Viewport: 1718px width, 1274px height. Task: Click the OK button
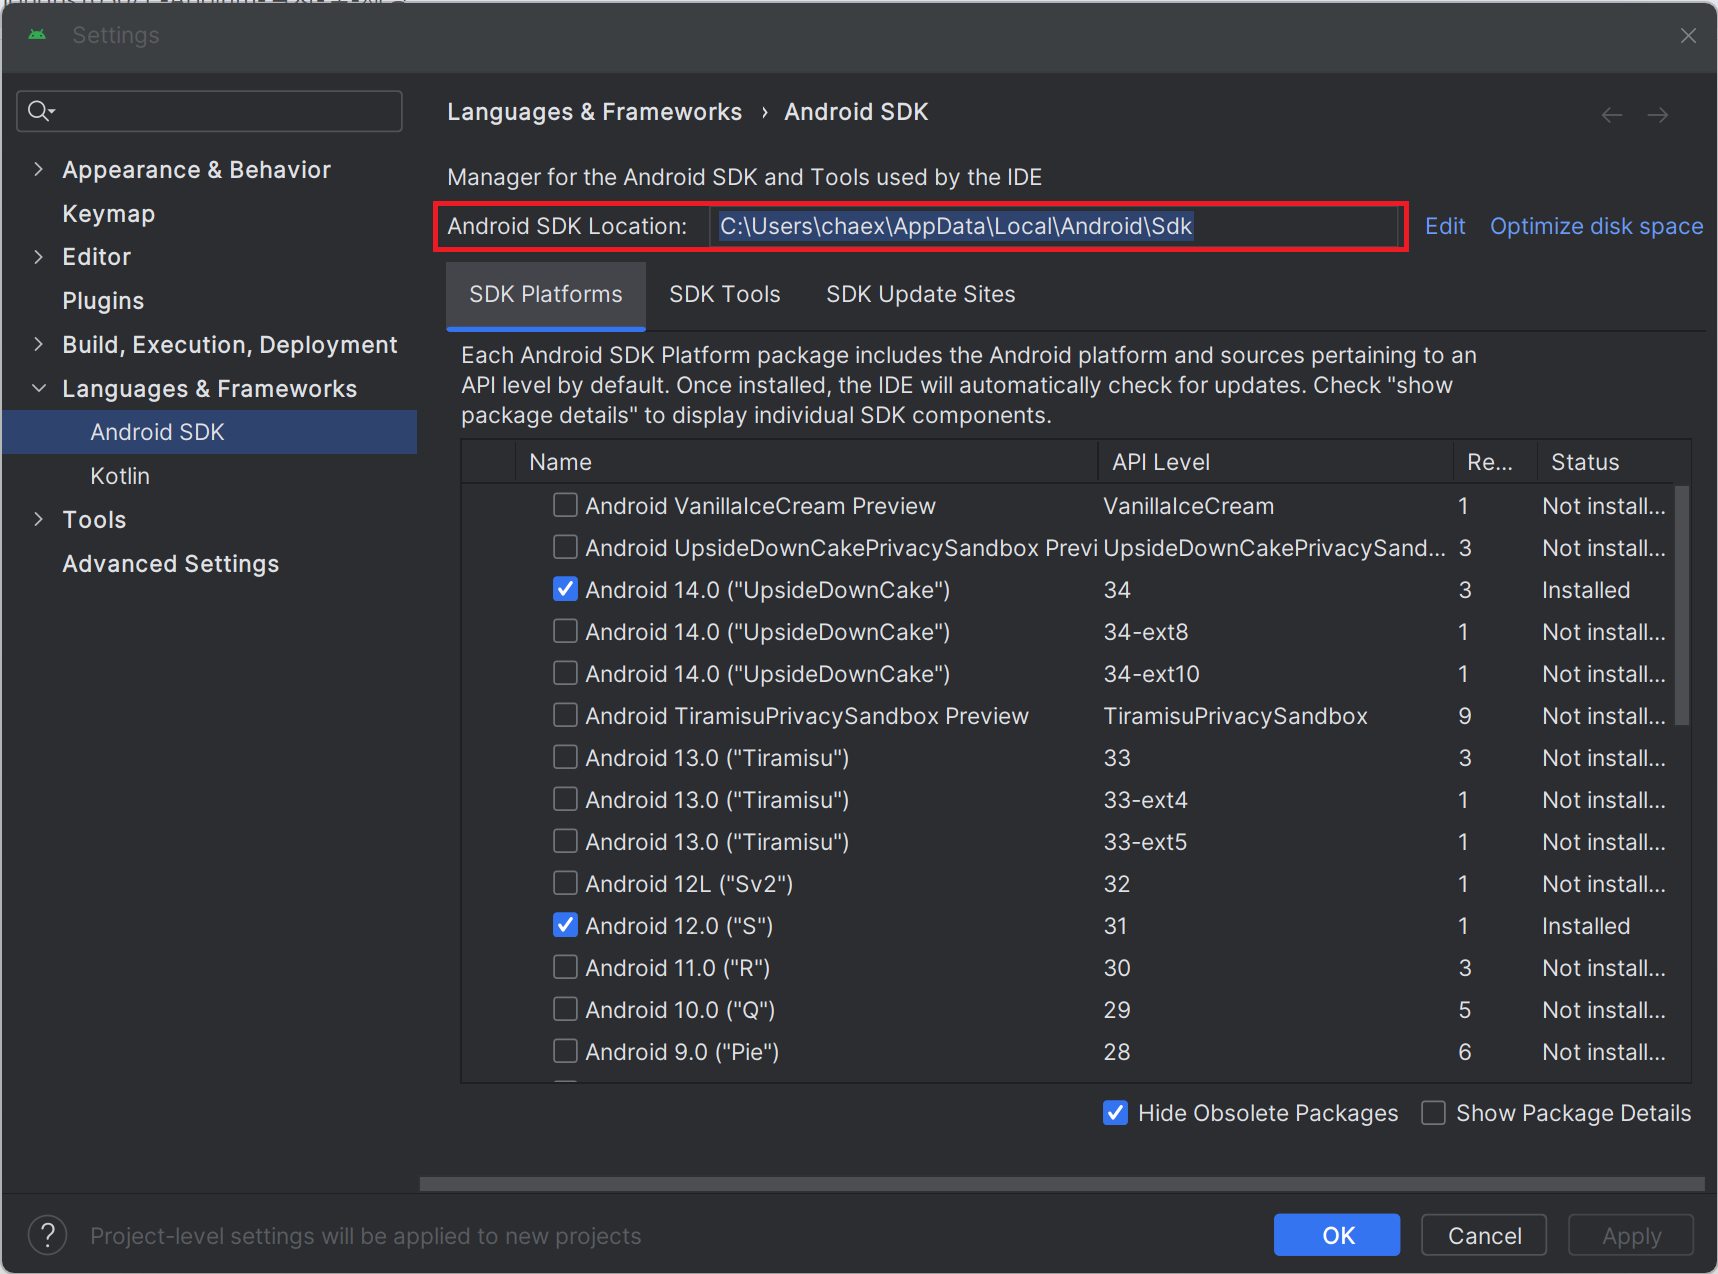point(1337,1235)
